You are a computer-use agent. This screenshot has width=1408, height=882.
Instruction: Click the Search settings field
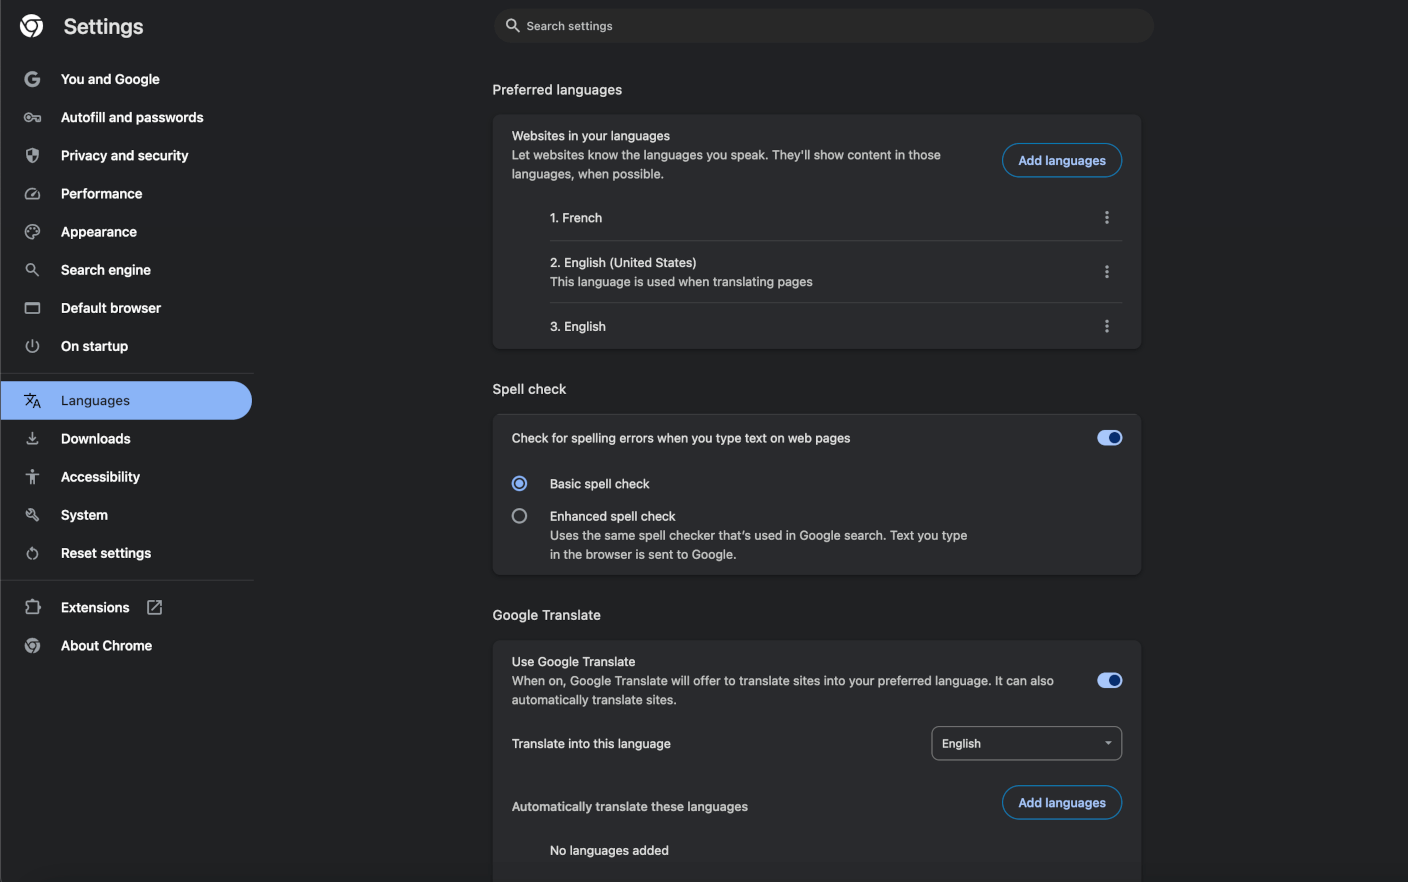pyautogui.click(x=823, y=26)
